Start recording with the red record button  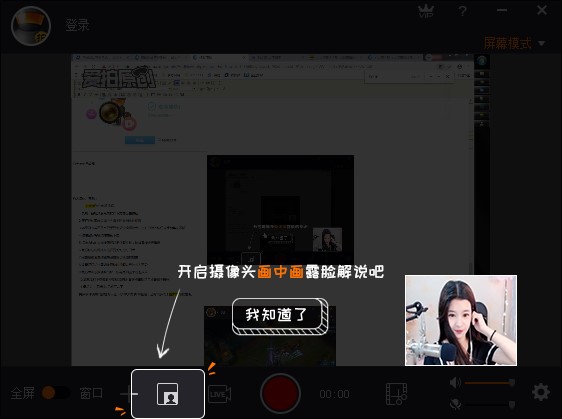click(x=280, y=394)
